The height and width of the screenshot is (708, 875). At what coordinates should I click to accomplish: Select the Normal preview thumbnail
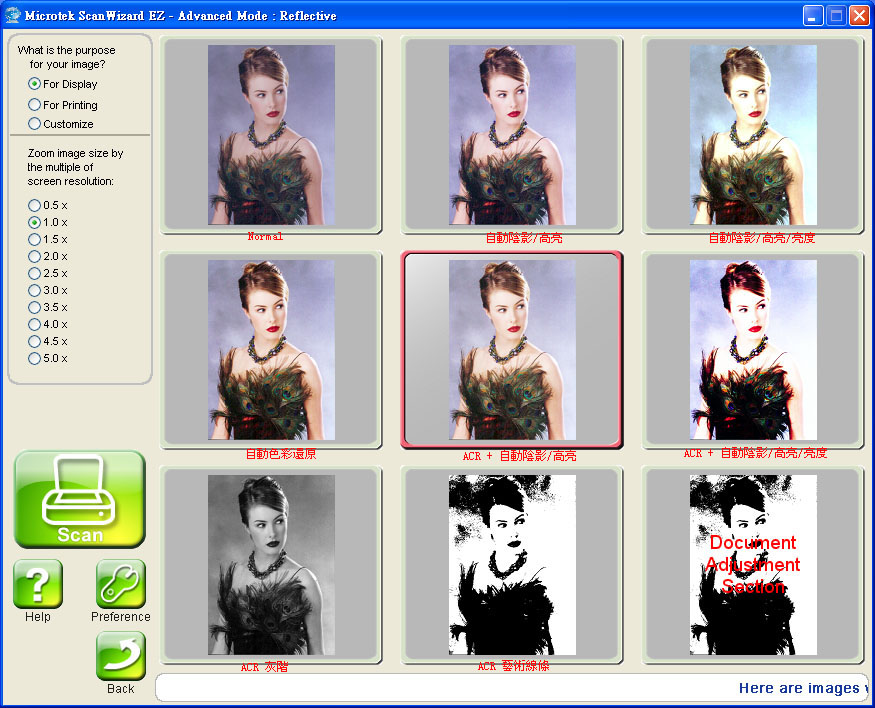271,134
